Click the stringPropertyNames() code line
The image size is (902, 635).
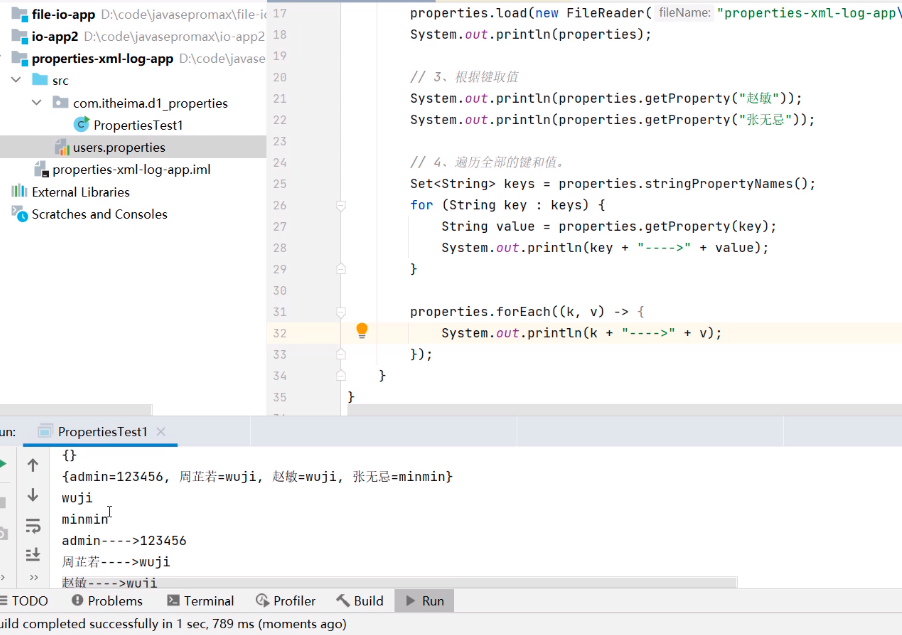(x=613, y=183)
